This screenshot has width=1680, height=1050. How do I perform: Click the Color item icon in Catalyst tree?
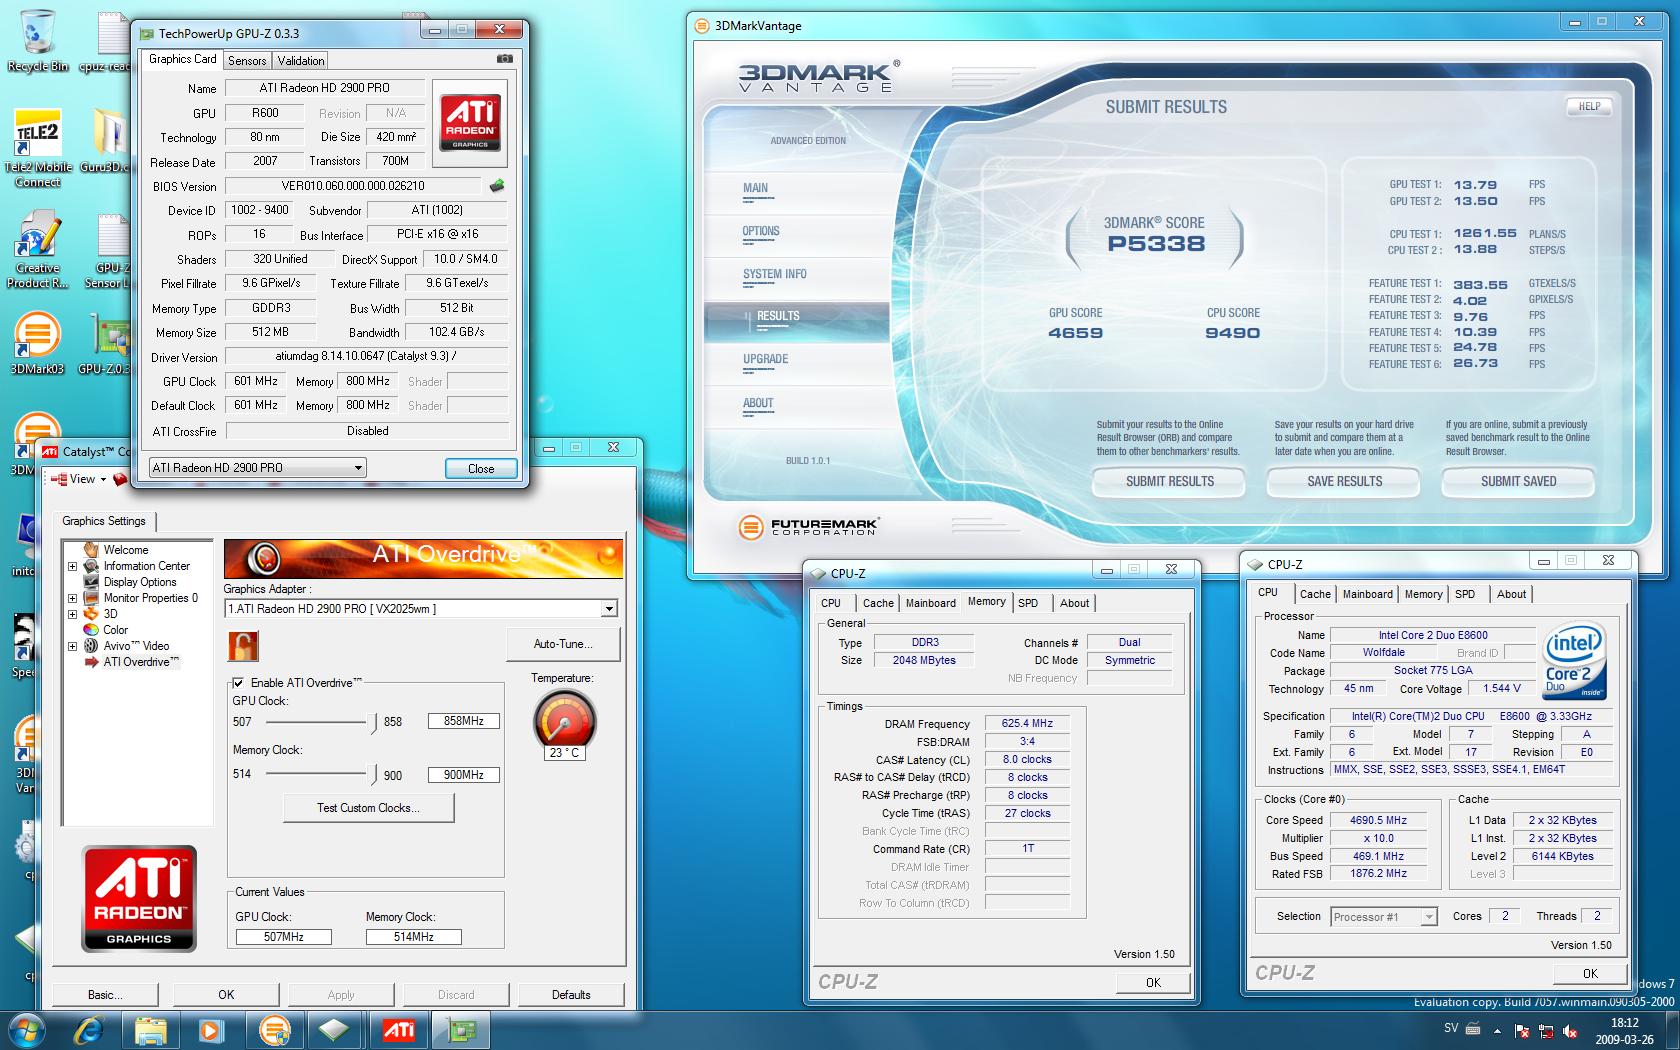pyautogui.click(x=91, y=630)
